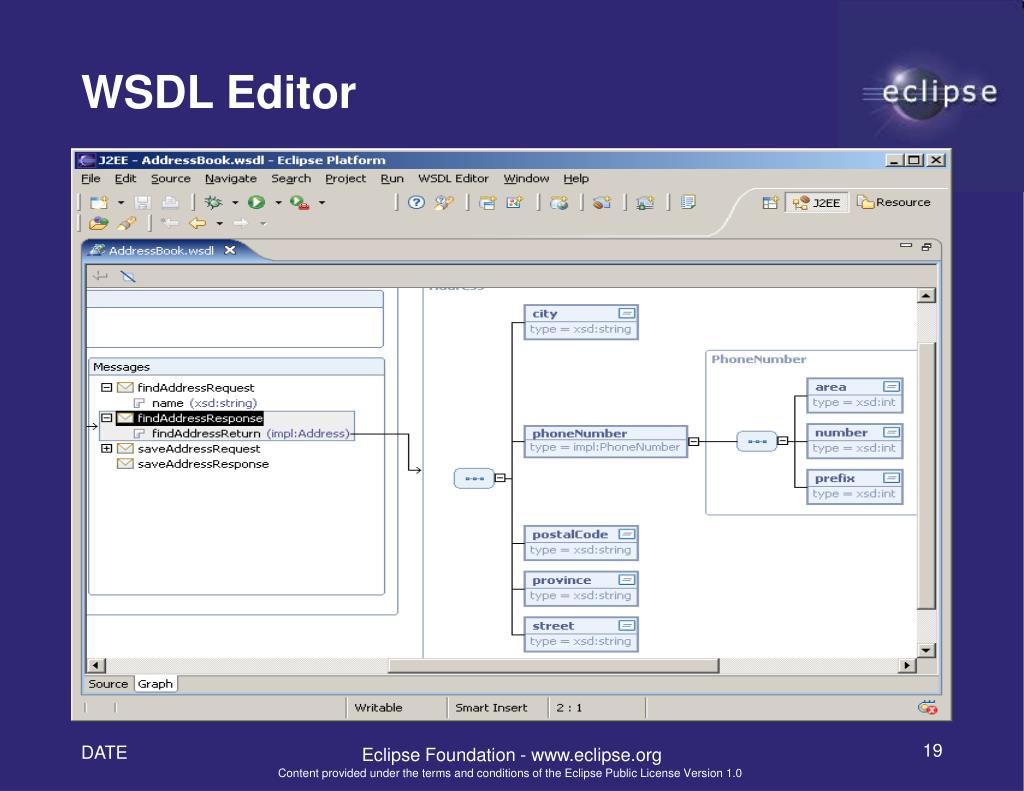Viewport: 1024px width, 791px height.
Task: Click the green Run icon
Action: click(x=257, y=202)
